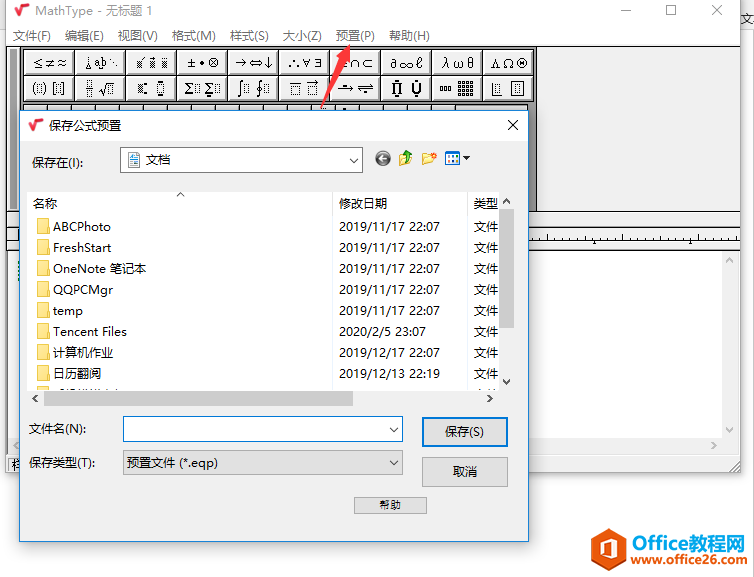Open products and set theory templates palette
The width and height of the screenshot is (754, 577).
[x=406, y=88]
